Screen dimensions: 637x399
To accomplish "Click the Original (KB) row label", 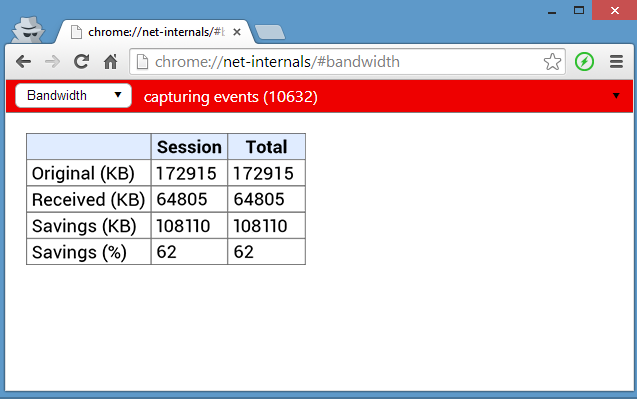I will [83, 173].
